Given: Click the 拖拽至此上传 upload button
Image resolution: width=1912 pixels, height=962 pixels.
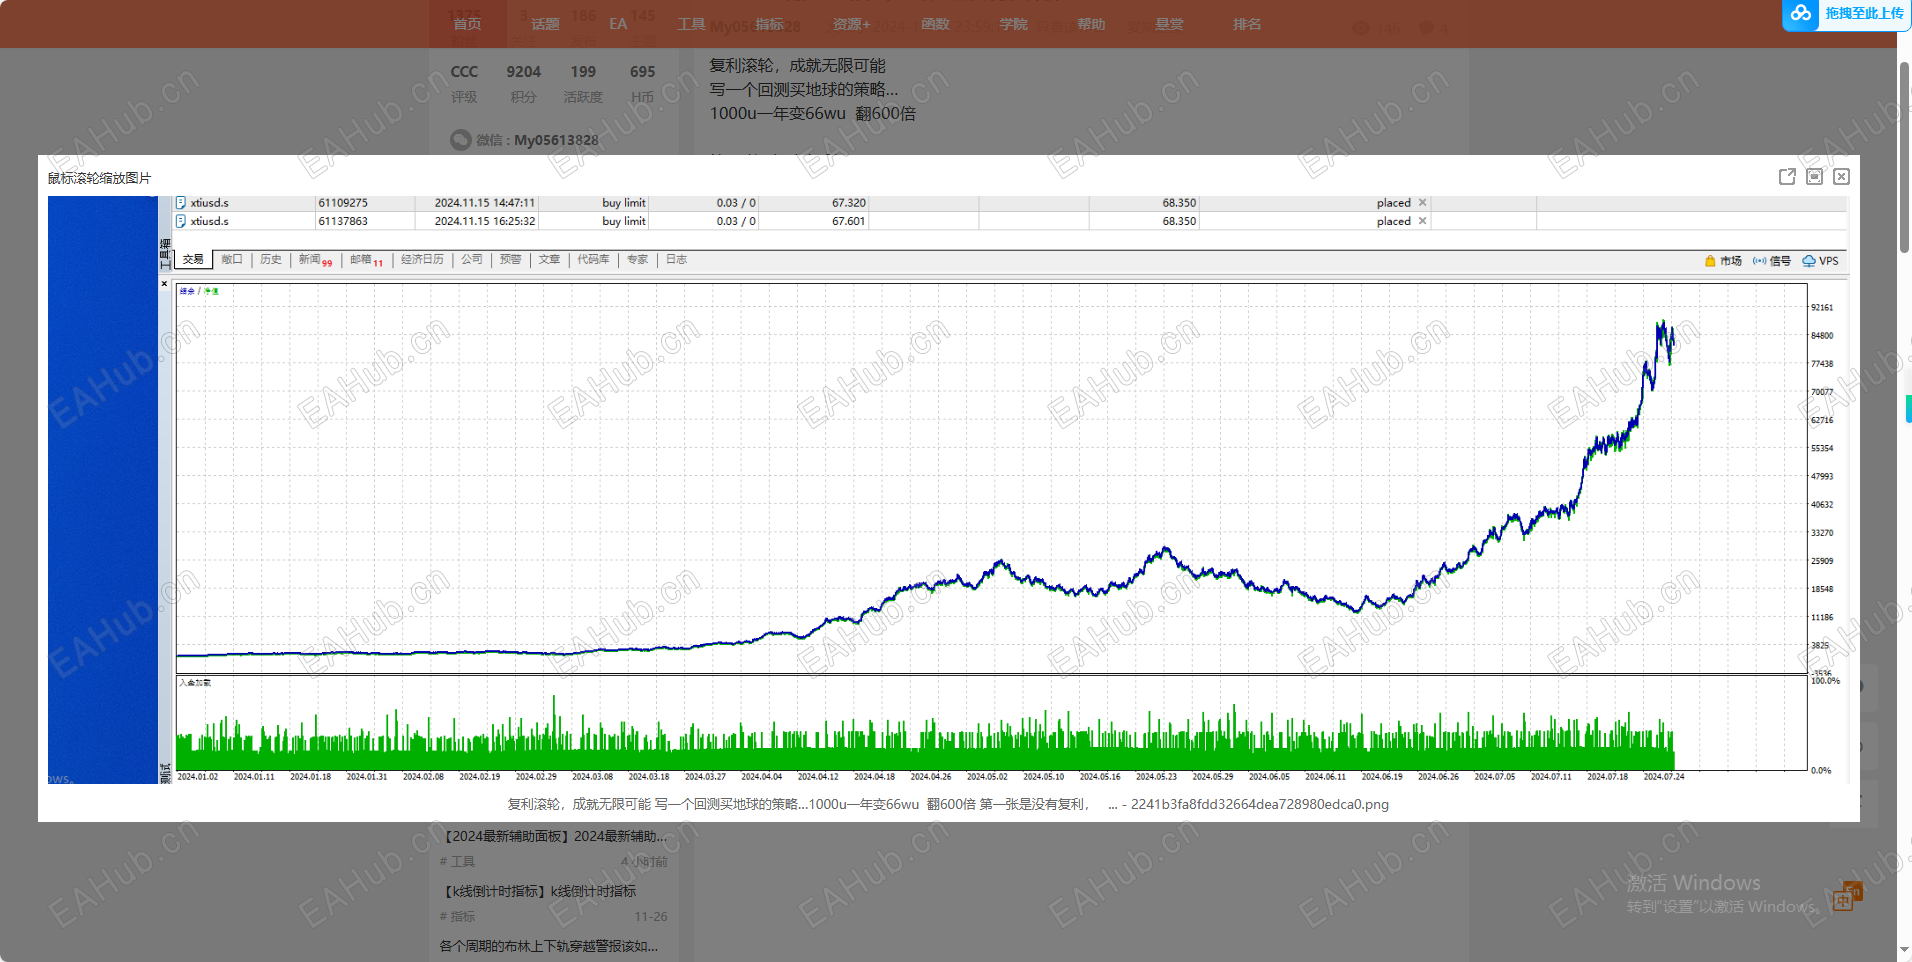Looking at the screenshot, I should point(1864,14).
